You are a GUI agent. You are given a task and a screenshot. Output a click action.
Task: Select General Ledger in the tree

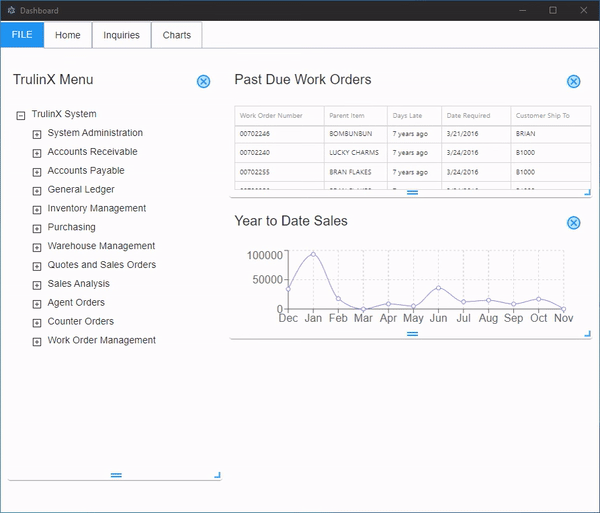pyautogui.click(x=81, y=189)
